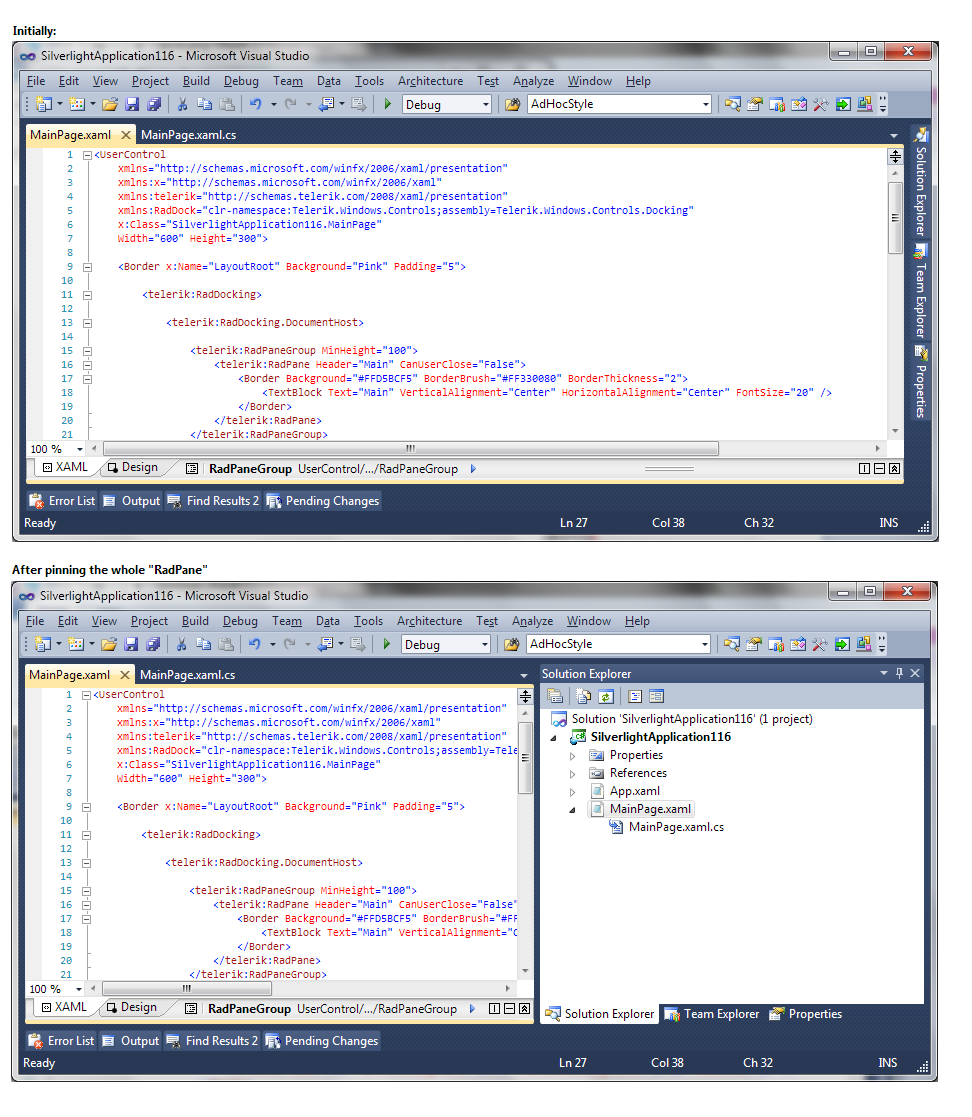Click Solution Explorer's first toolbar icon (Properties)
Image resolution: width=972 pixels, height=1117 pixels.
coord(556,697)
